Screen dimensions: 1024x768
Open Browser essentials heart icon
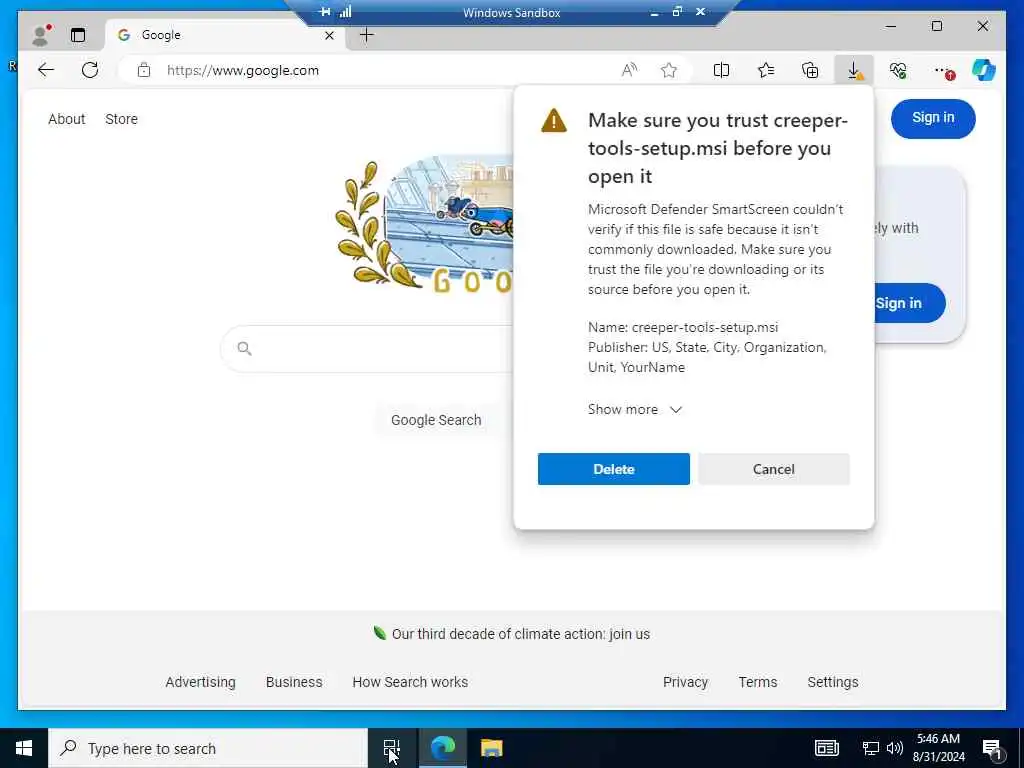tap(898, 70)
